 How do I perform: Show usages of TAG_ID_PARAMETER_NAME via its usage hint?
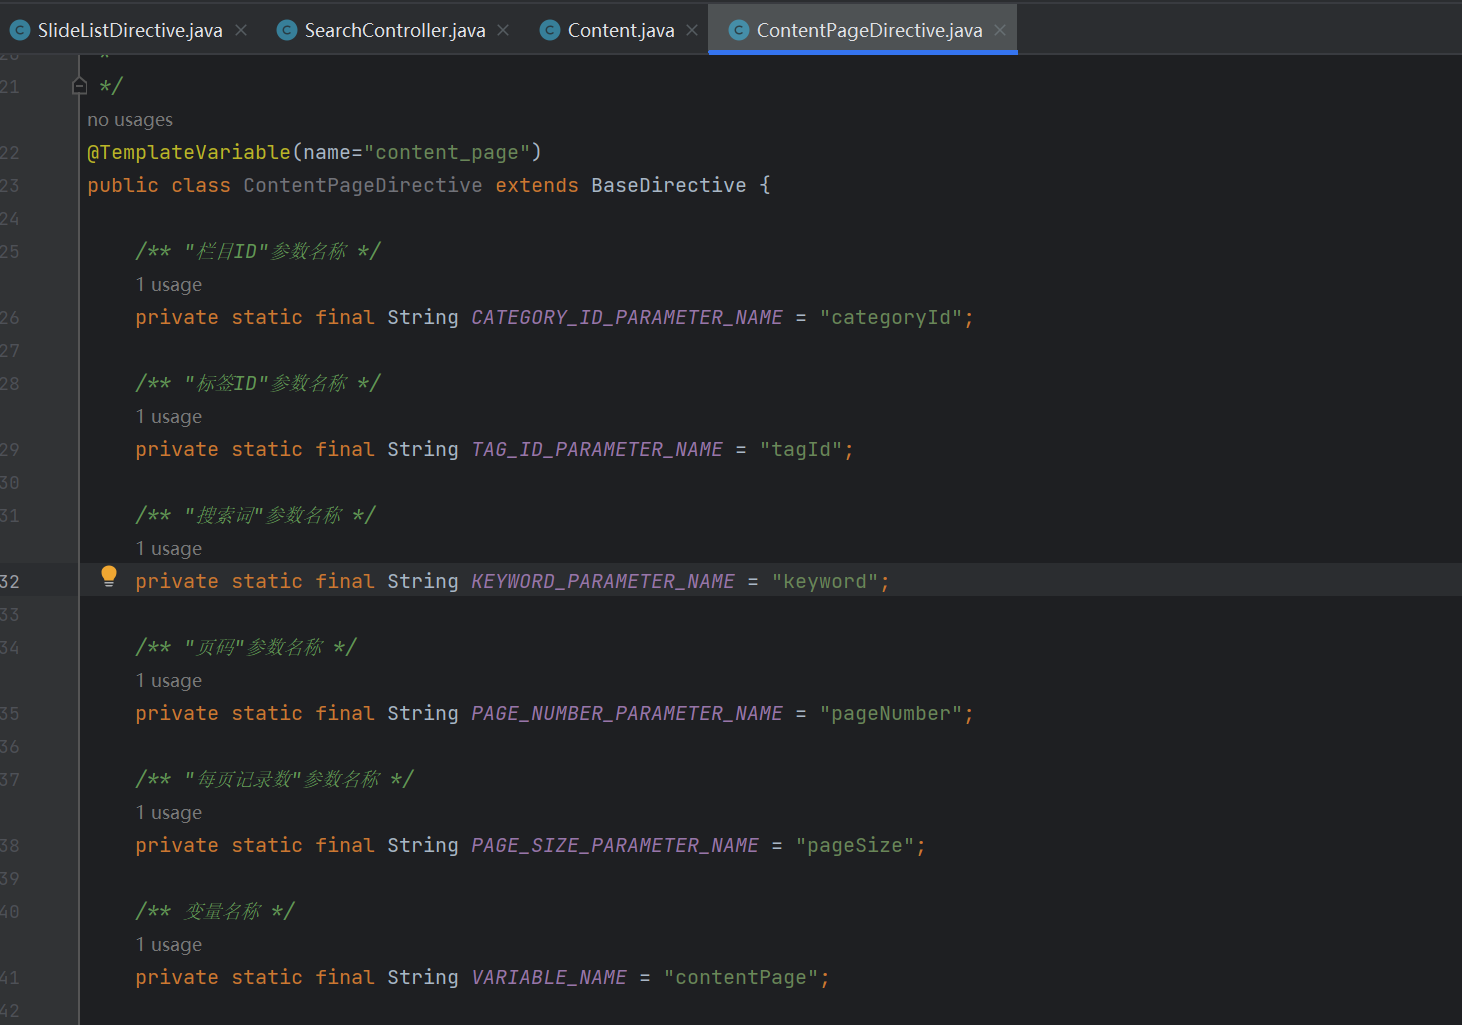(169, 417)
